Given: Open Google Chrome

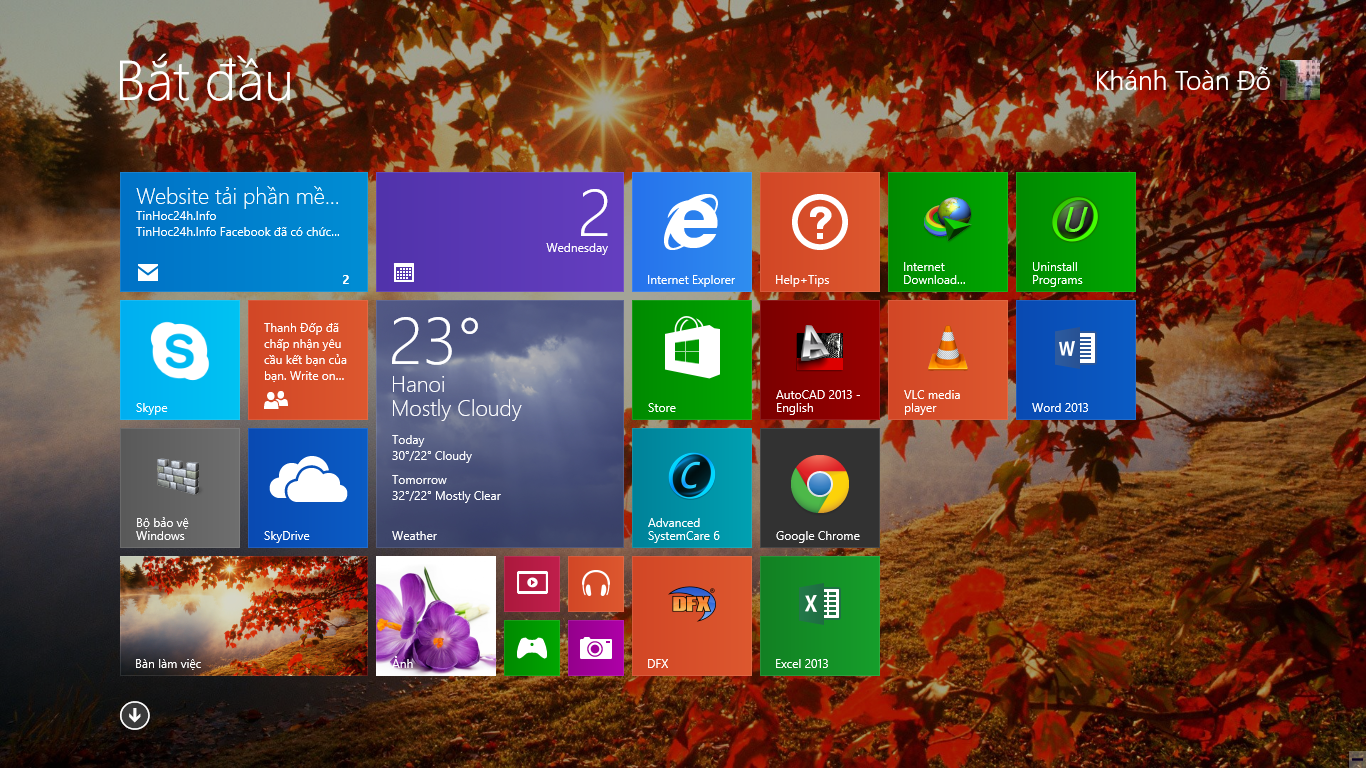Looking at the screenshot, I should coord(819,487).
